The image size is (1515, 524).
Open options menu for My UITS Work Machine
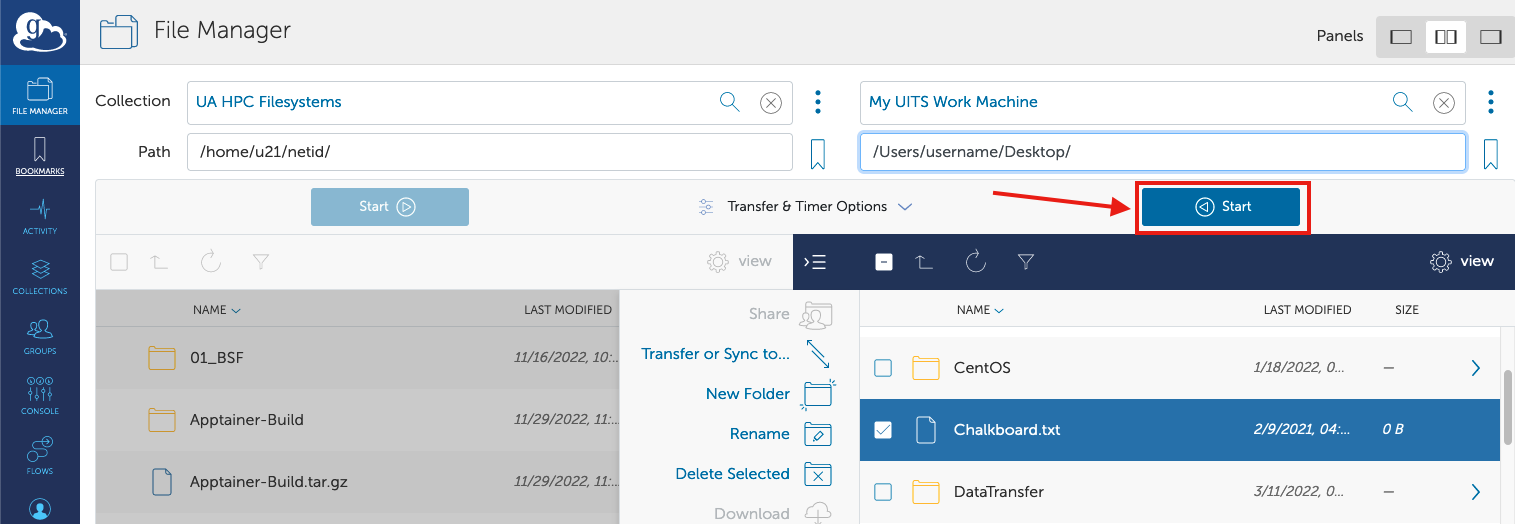[x=1490, y=102]
